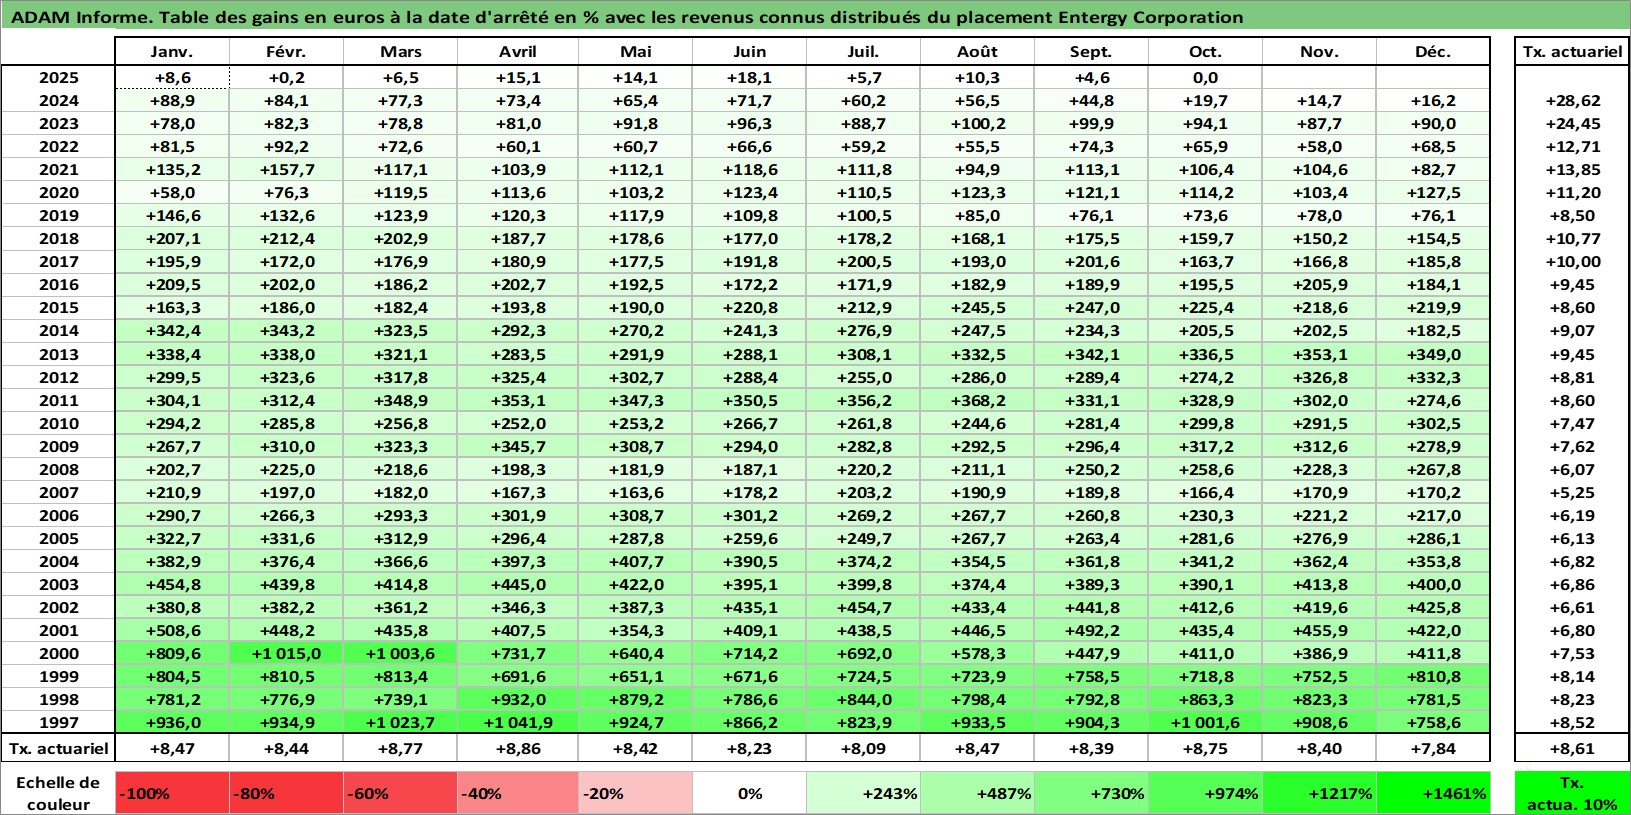Select the +245,5 cell in 2015 Août

click(x=978, y=307)
